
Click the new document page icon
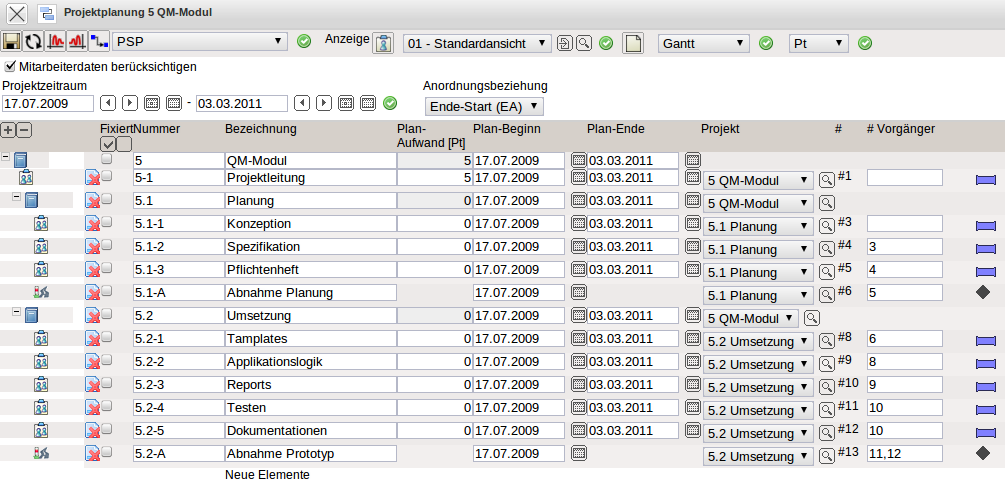632,43
